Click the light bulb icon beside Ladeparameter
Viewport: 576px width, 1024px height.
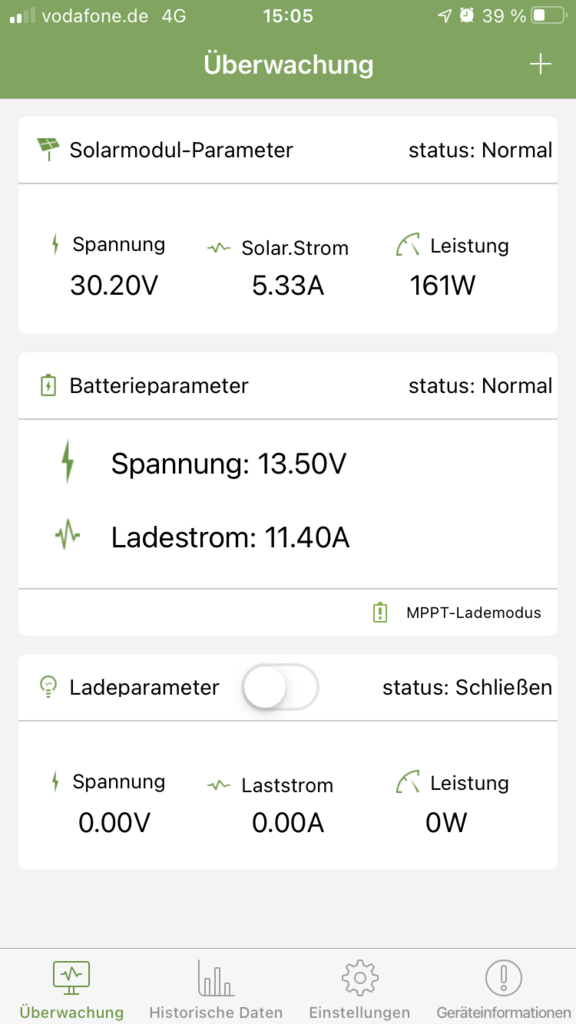tap(48, 687)
